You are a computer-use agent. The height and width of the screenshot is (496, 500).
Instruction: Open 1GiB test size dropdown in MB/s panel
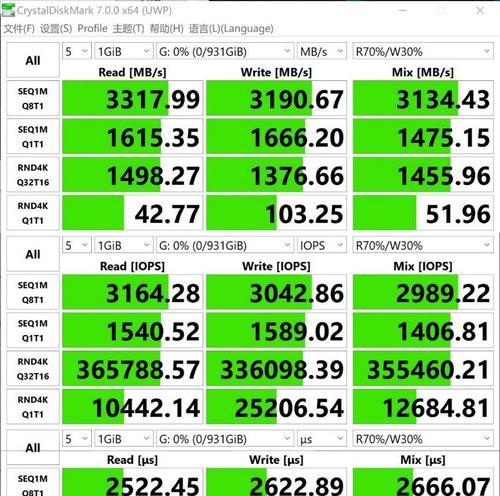[x=123, y=51]
